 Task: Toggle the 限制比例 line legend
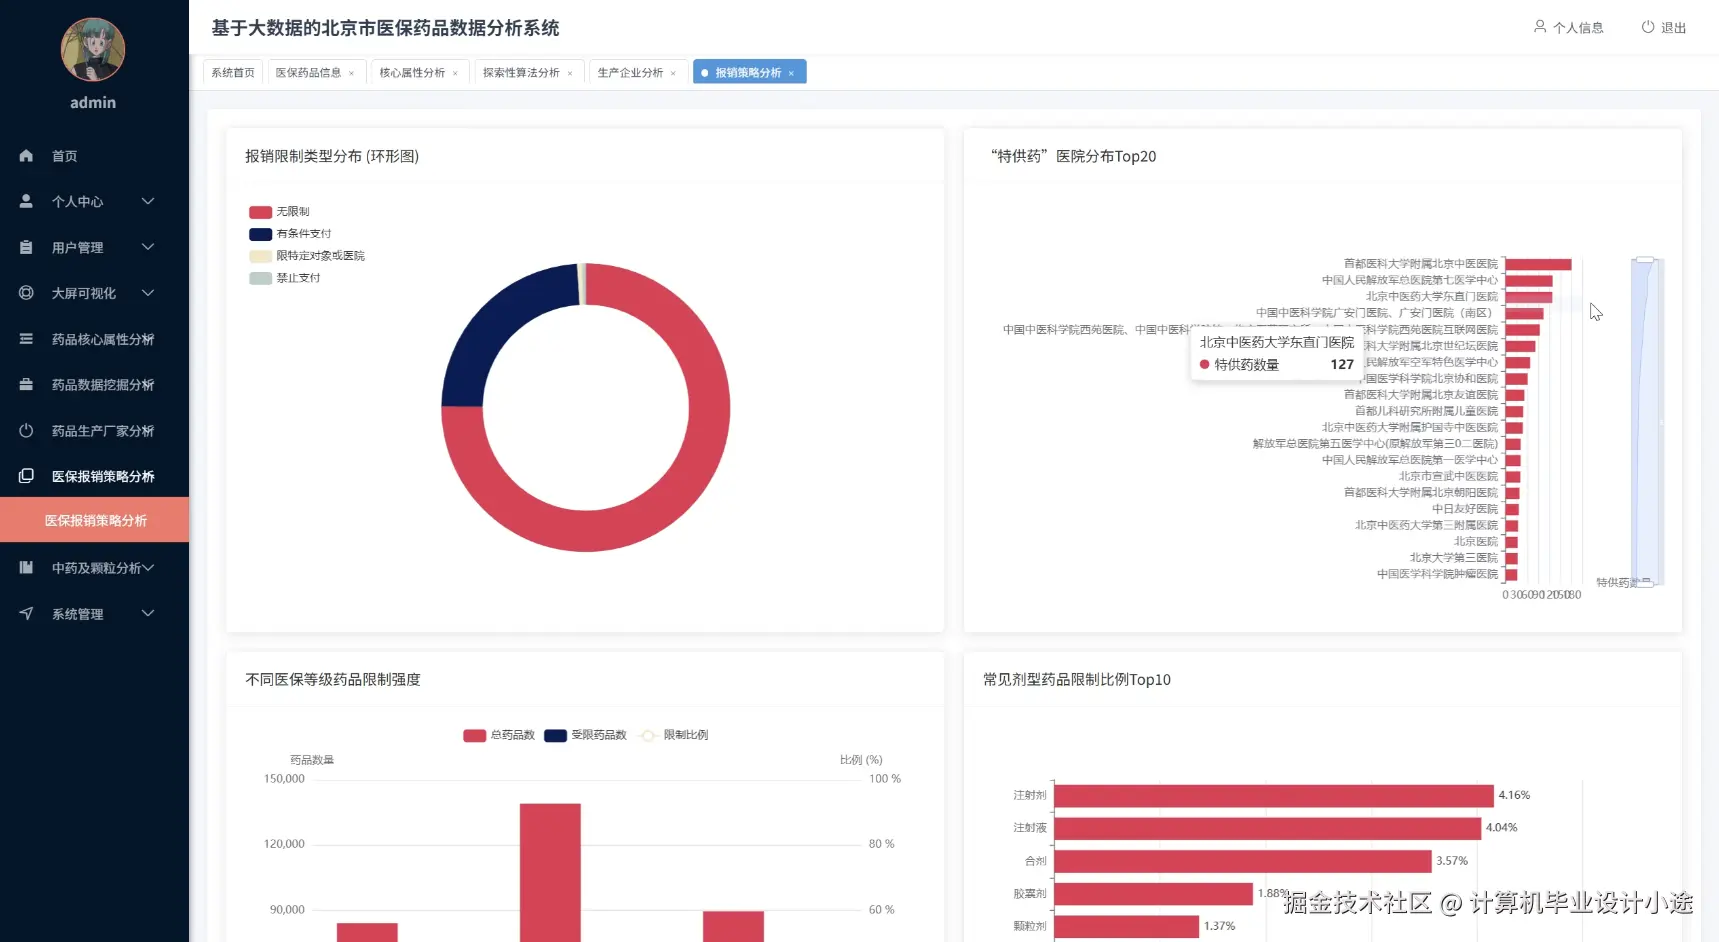(675, 735)
